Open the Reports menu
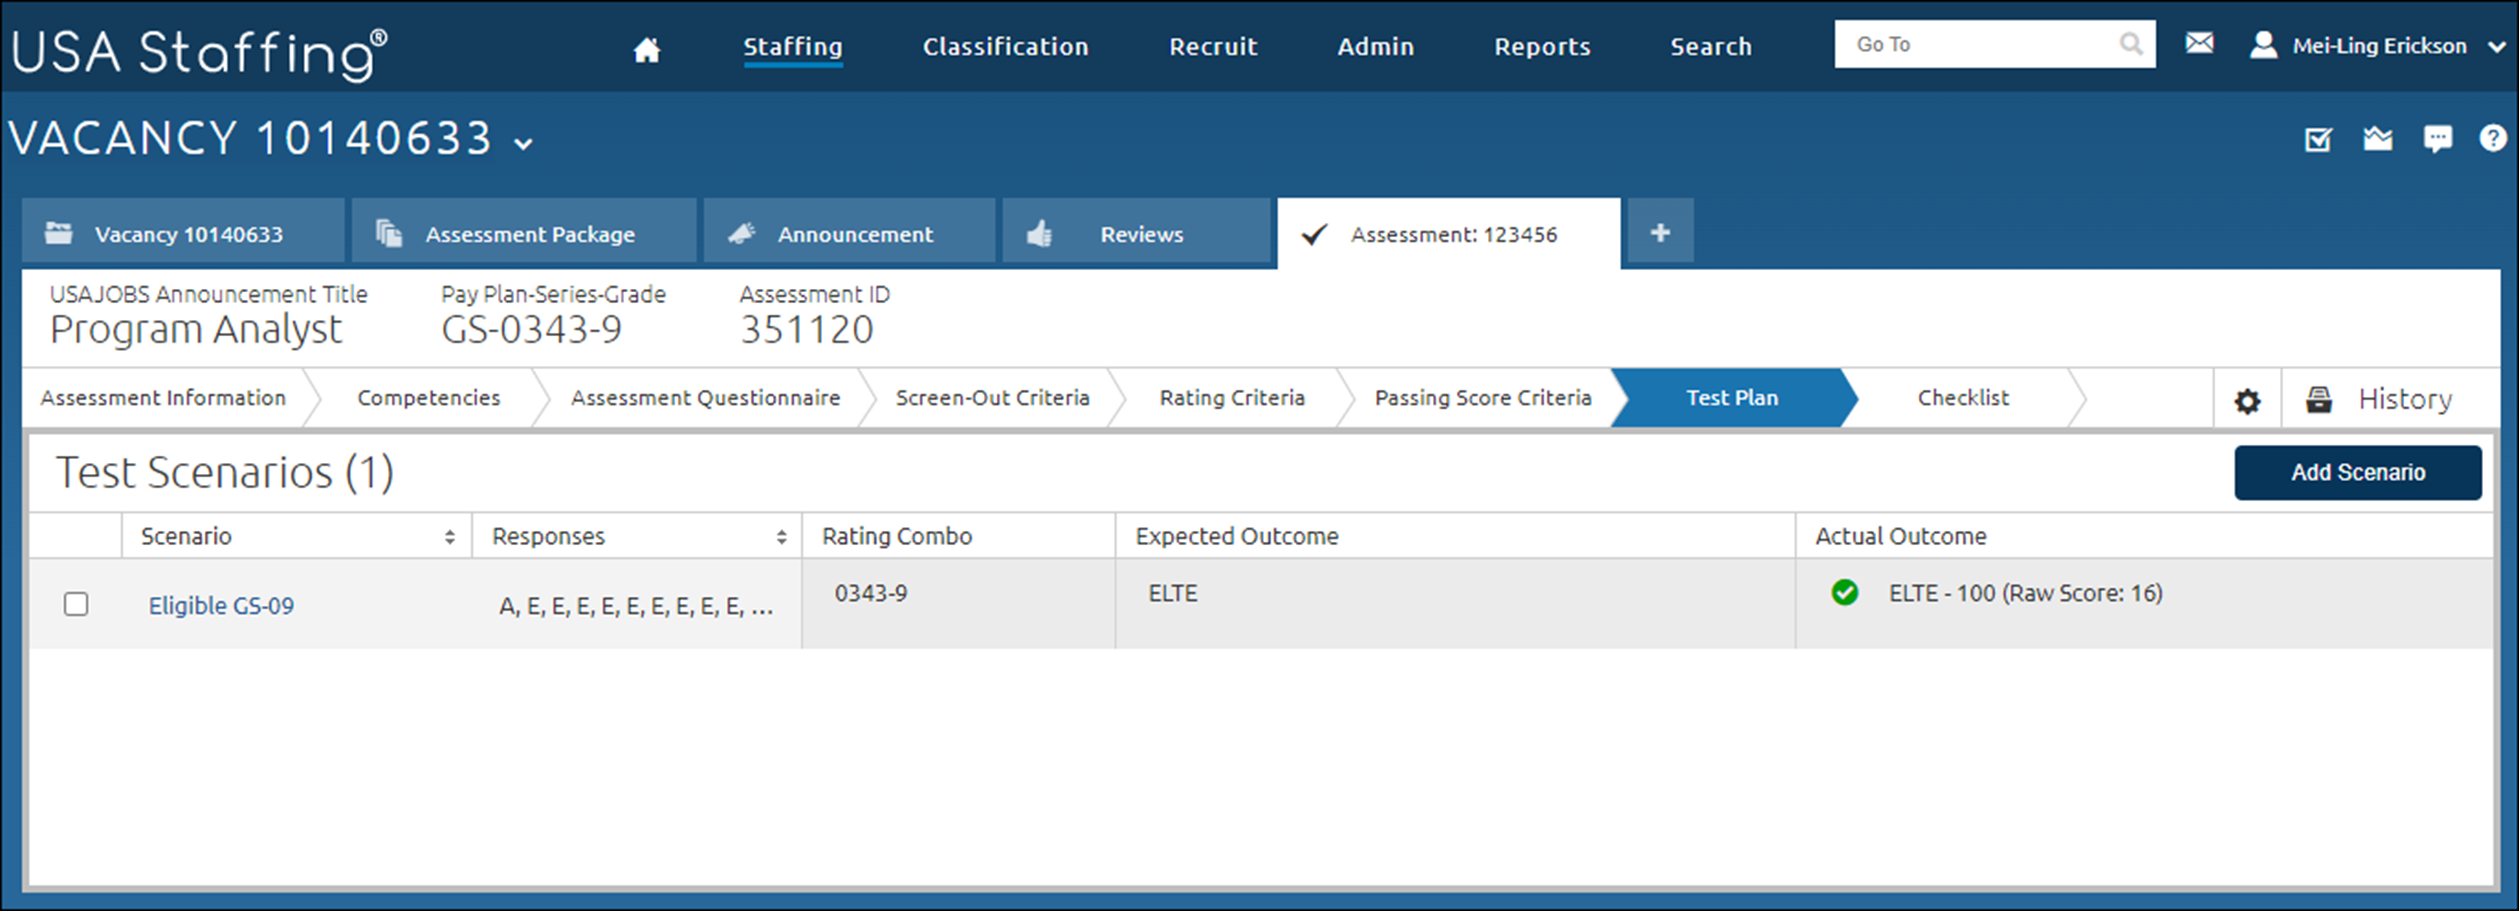Image resolution: width=2519 pixels, height=911 pixels. coord(1542,47)
